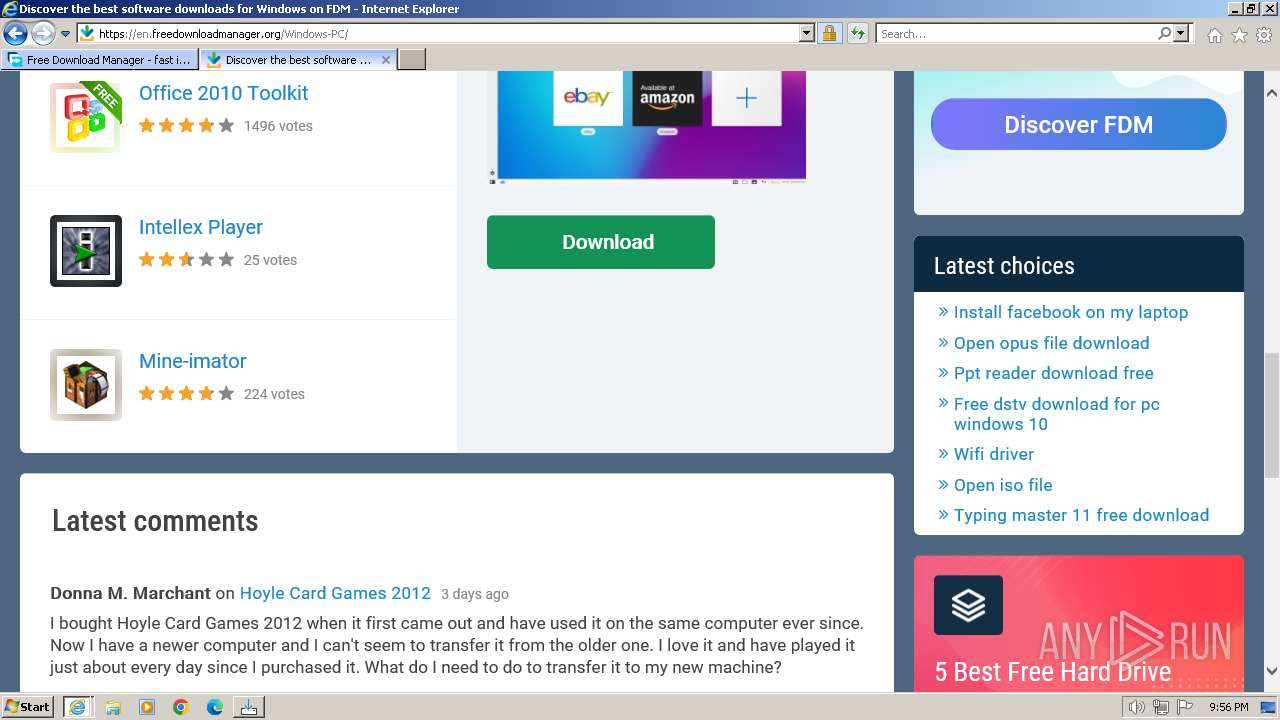Open Favorites star icon
The height and width of the screenshot is (720, 1280).
click(1239, 35)
